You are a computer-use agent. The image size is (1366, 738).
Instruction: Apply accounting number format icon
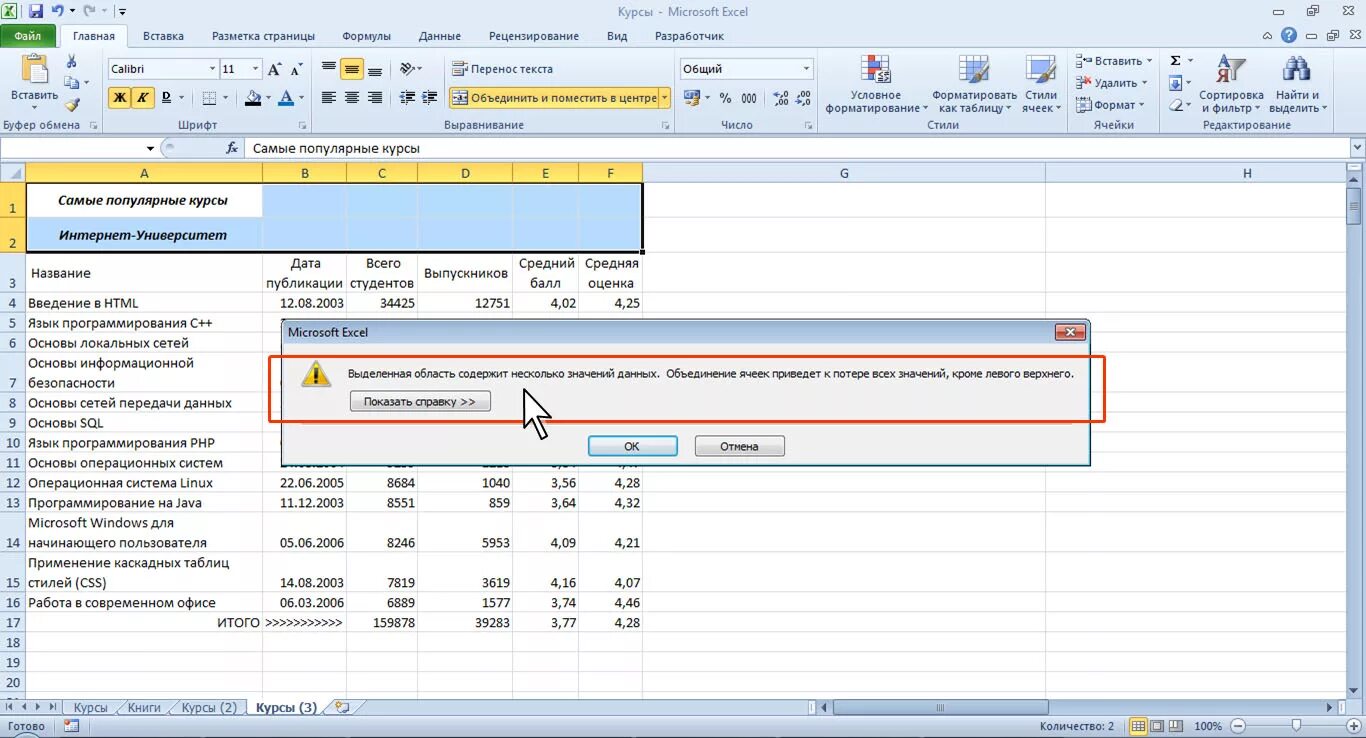click(692, 98)
